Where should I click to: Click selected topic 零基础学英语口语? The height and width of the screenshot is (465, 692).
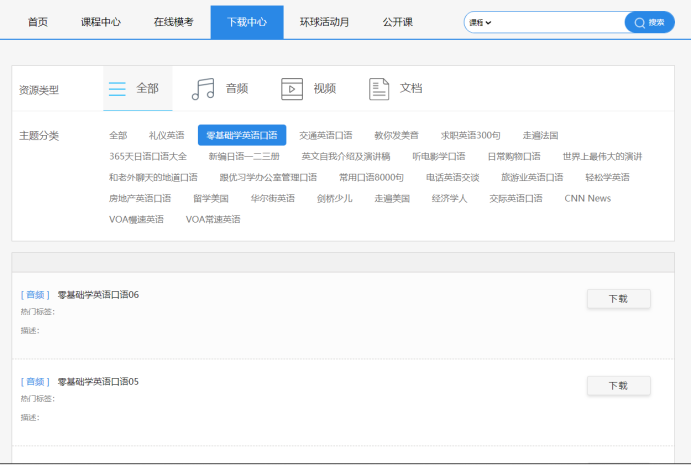pos(242,135)
